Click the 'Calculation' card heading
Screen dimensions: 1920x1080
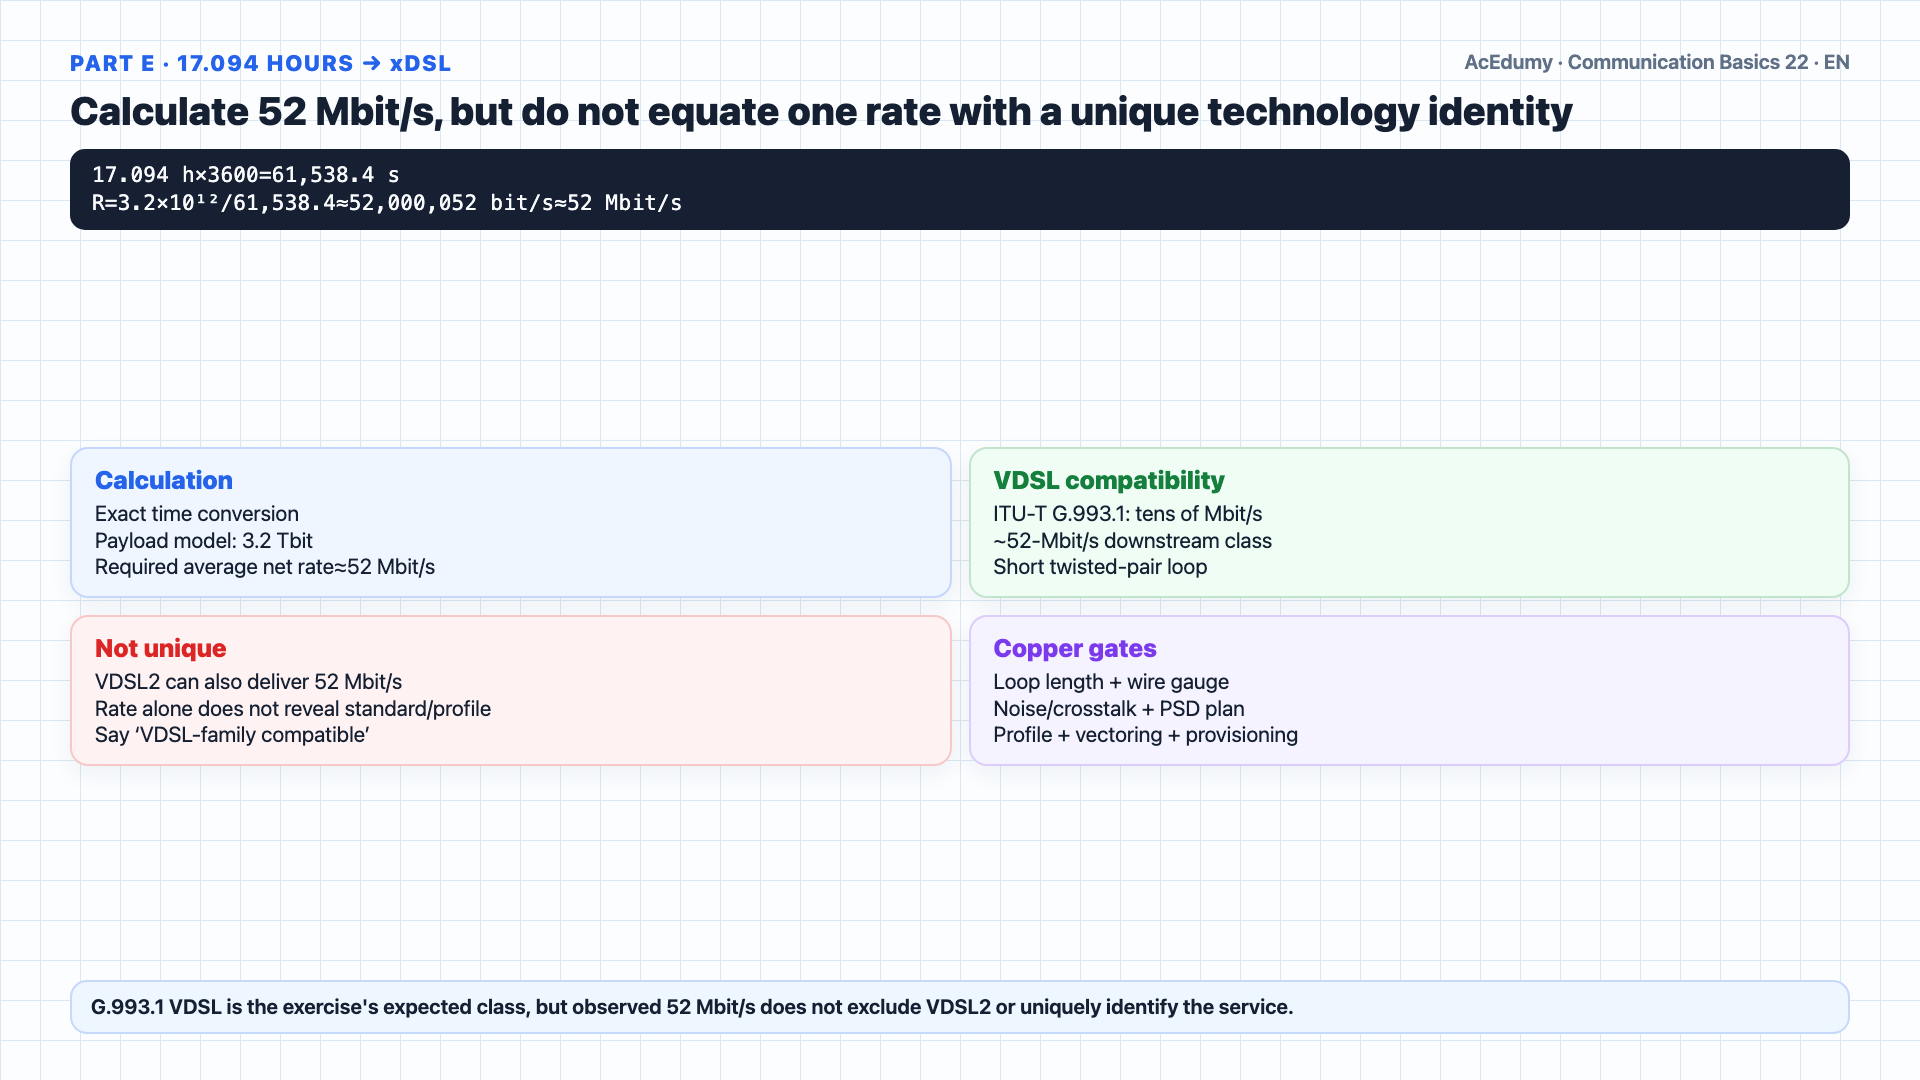[164, 480]
